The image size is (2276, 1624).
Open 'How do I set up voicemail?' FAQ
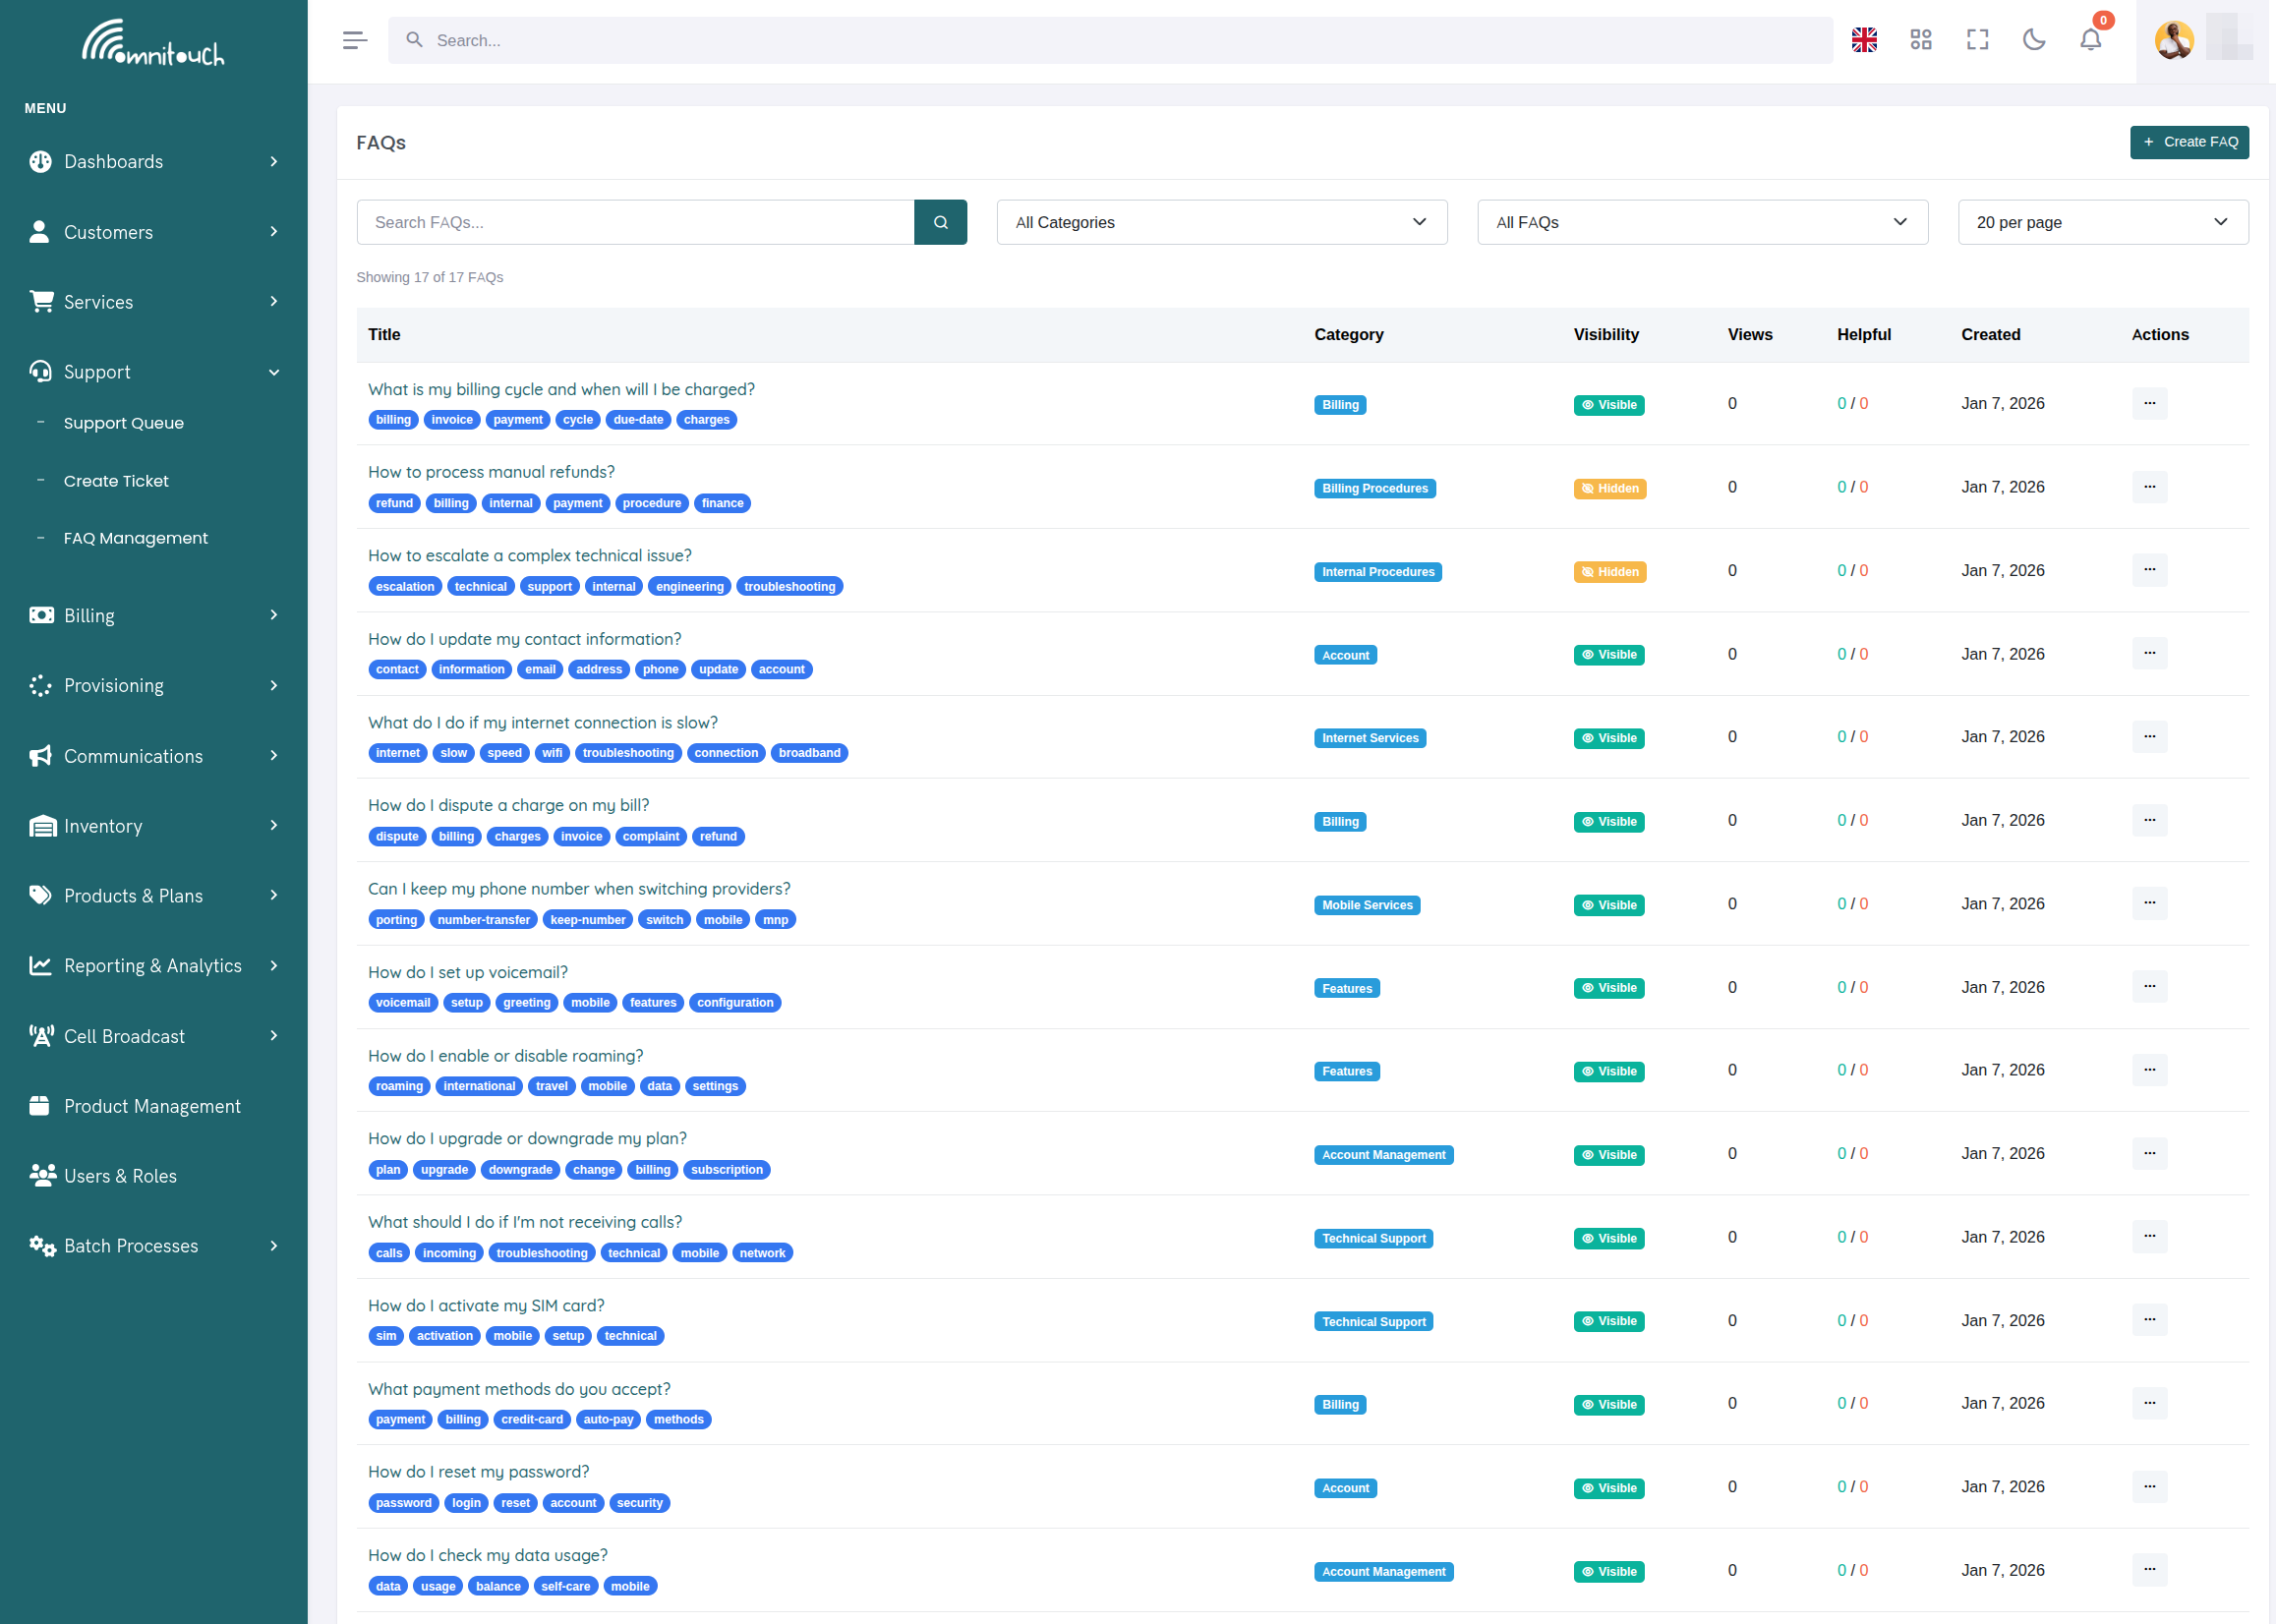tap(467, 972)
